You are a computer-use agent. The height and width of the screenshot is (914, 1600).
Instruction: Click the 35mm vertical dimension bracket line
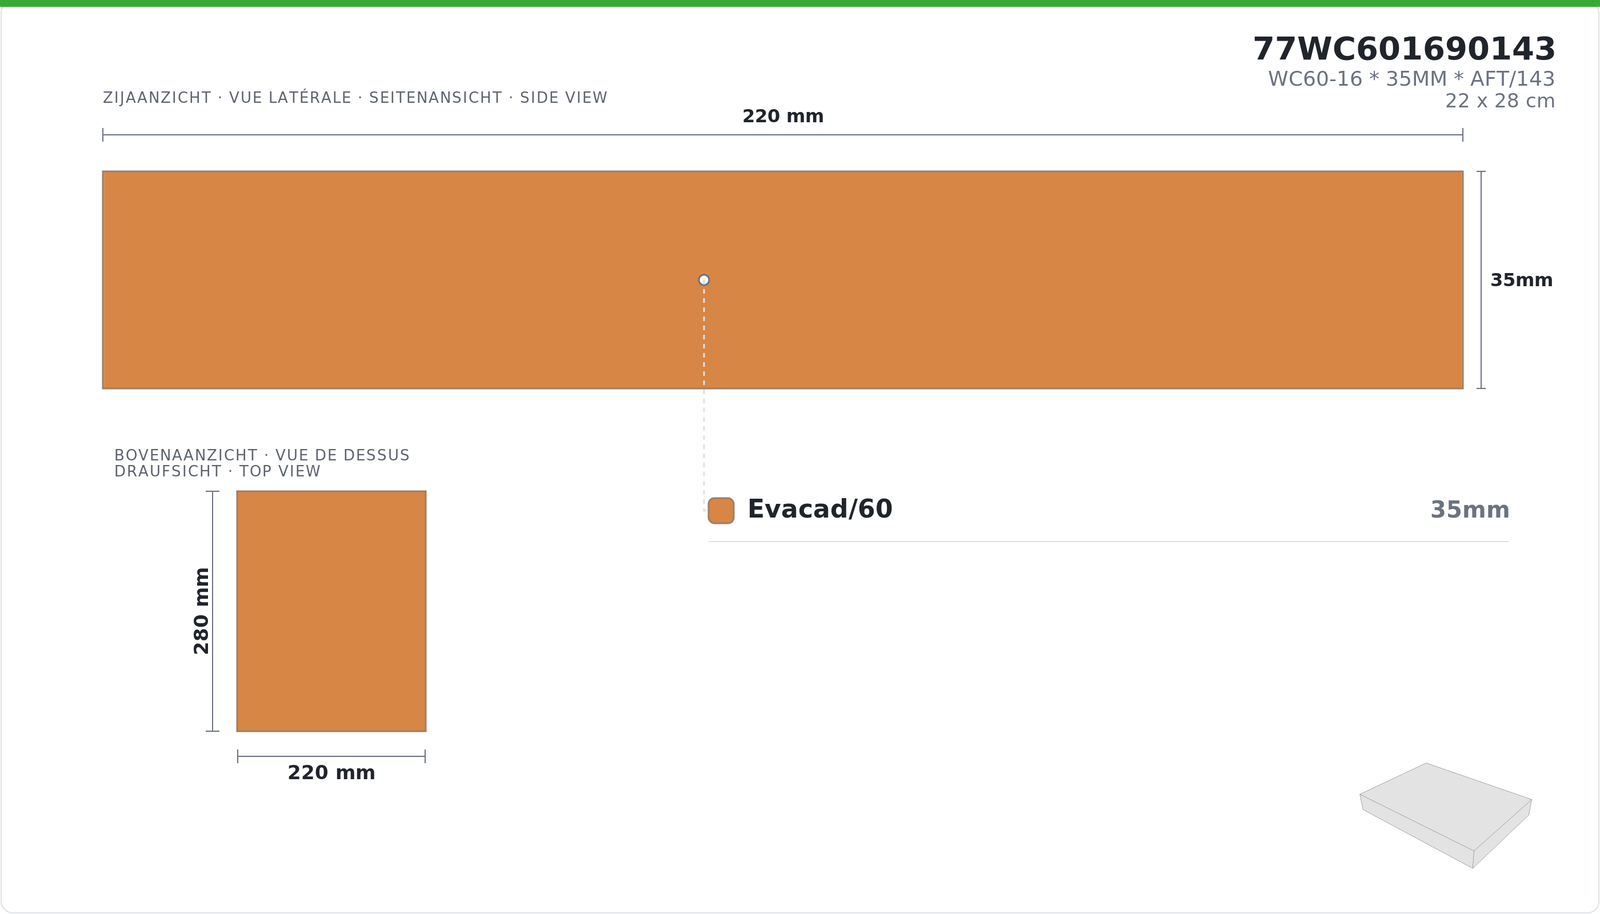1481,280
